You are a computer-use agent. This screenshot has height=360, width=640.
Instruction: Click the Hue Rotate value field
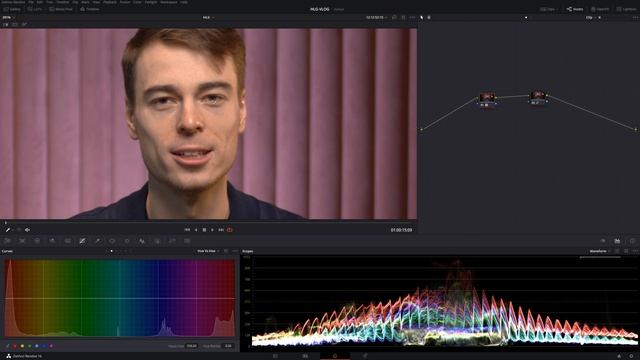tap(228, 346)
